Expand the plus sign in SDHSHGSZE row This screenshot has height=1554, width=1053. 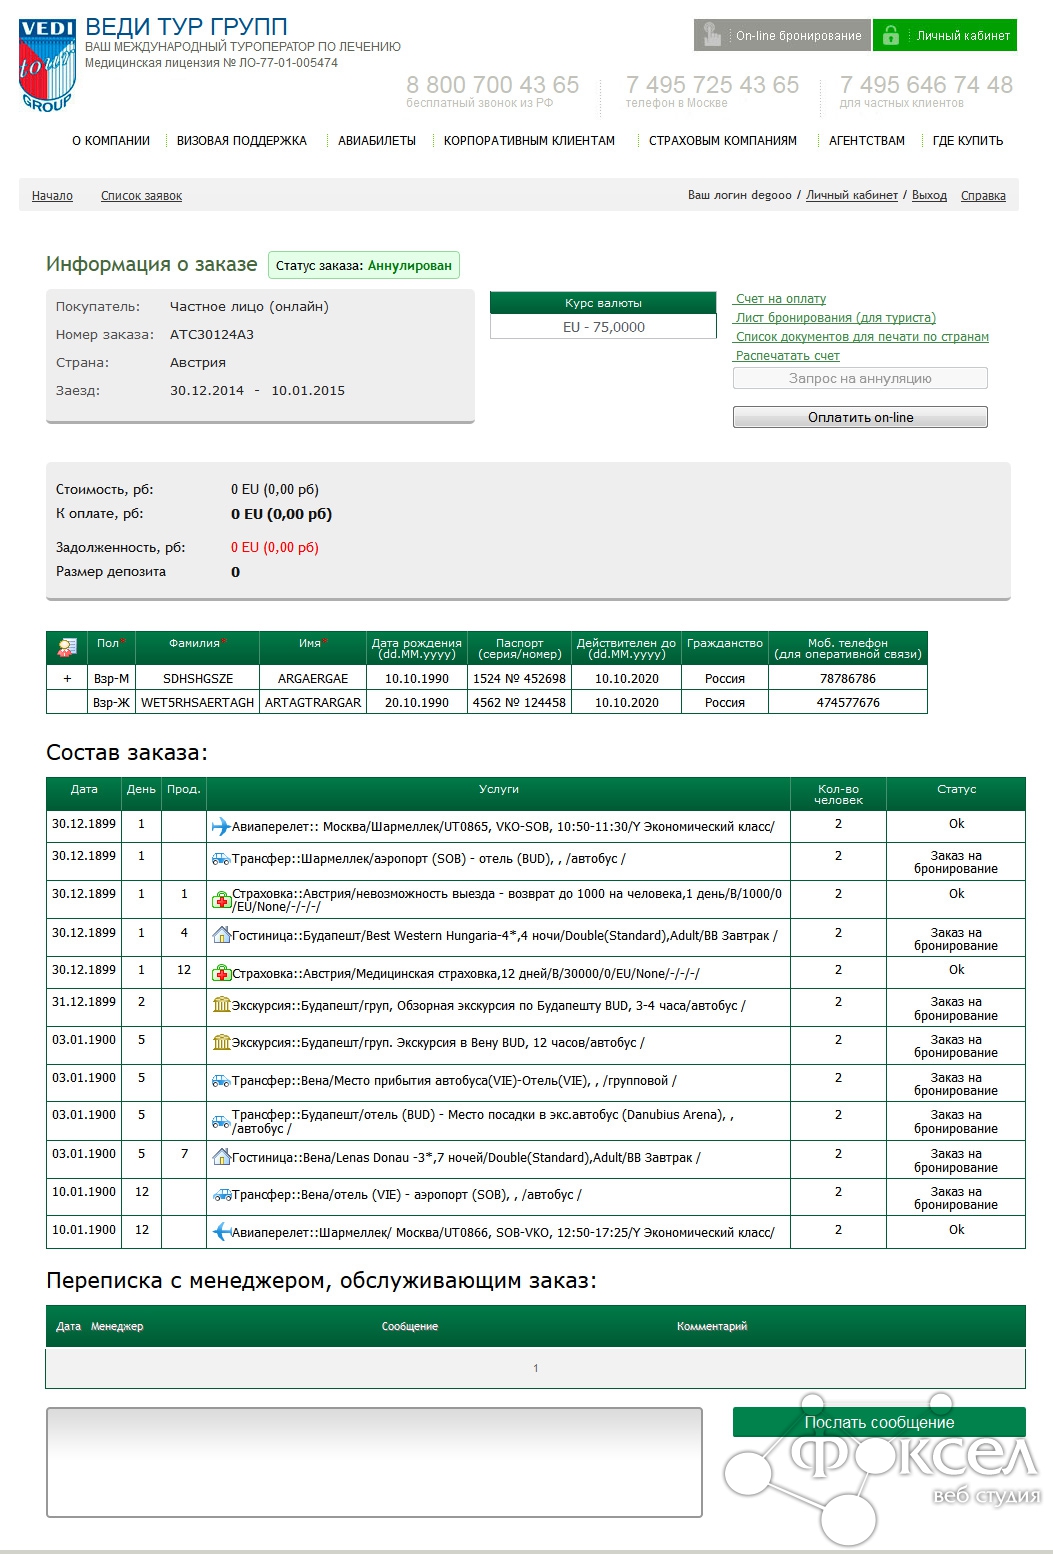tap(67, 678)
